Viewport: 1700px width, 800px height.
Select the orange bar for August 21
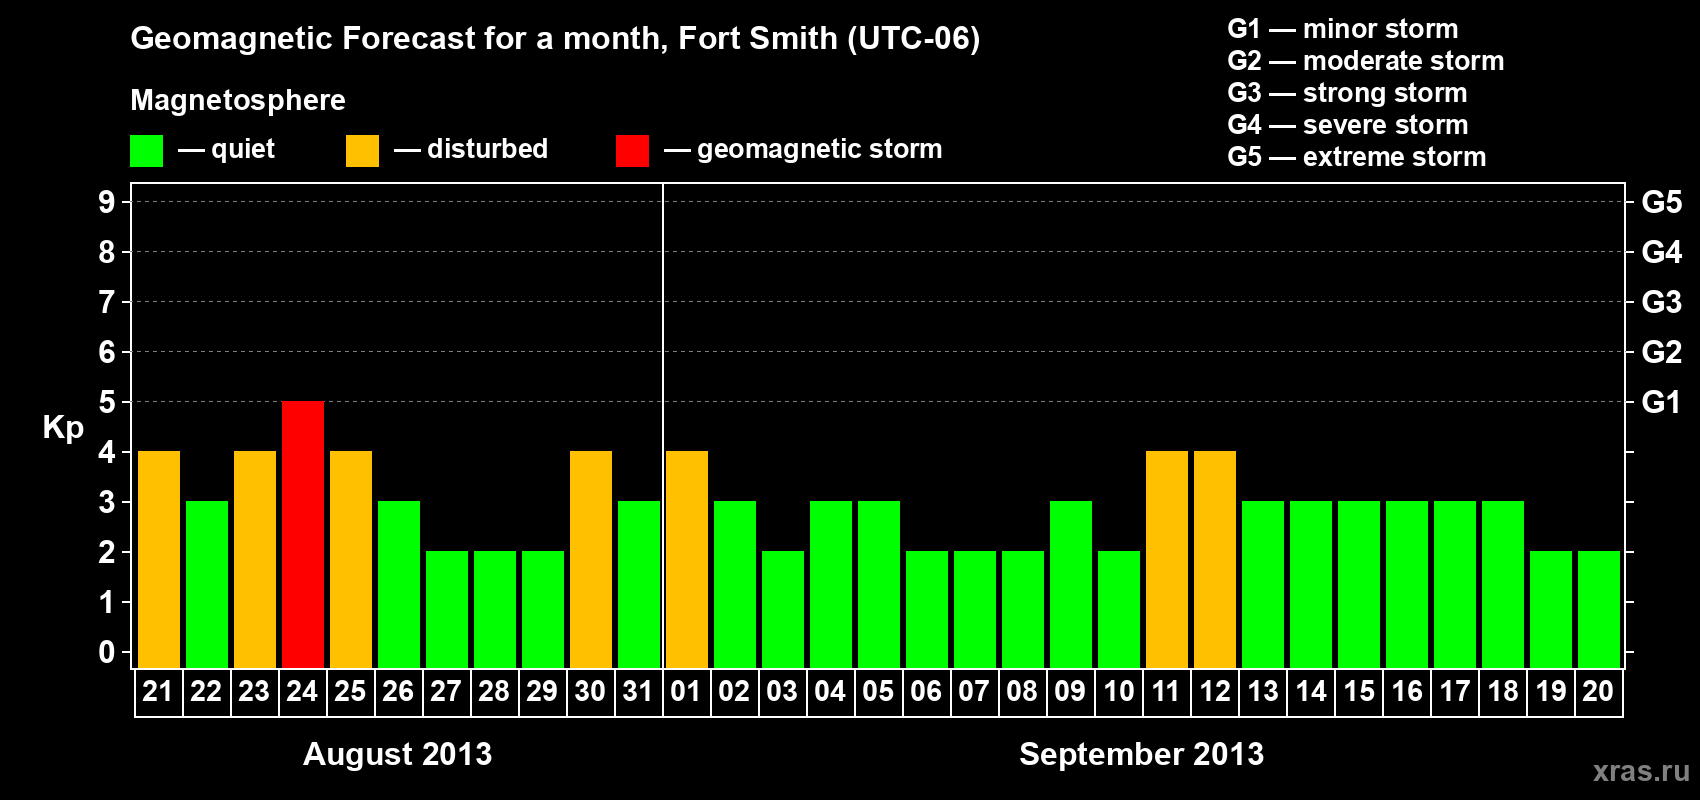pyautogui.click(x=159, y=559)
